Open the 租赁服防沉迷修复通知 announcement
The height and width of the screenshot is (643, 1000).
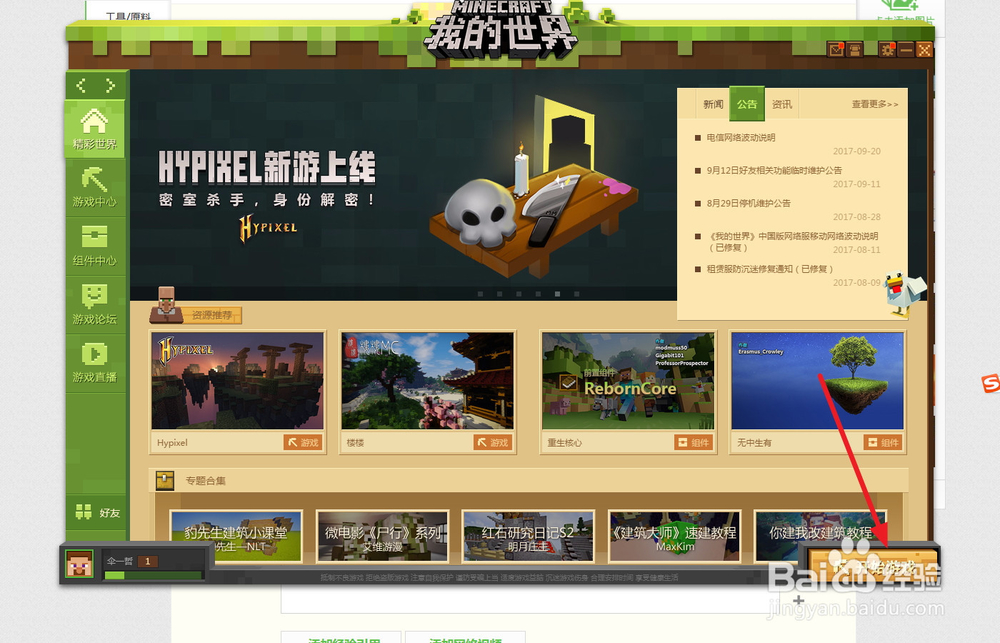click(770, 269)
